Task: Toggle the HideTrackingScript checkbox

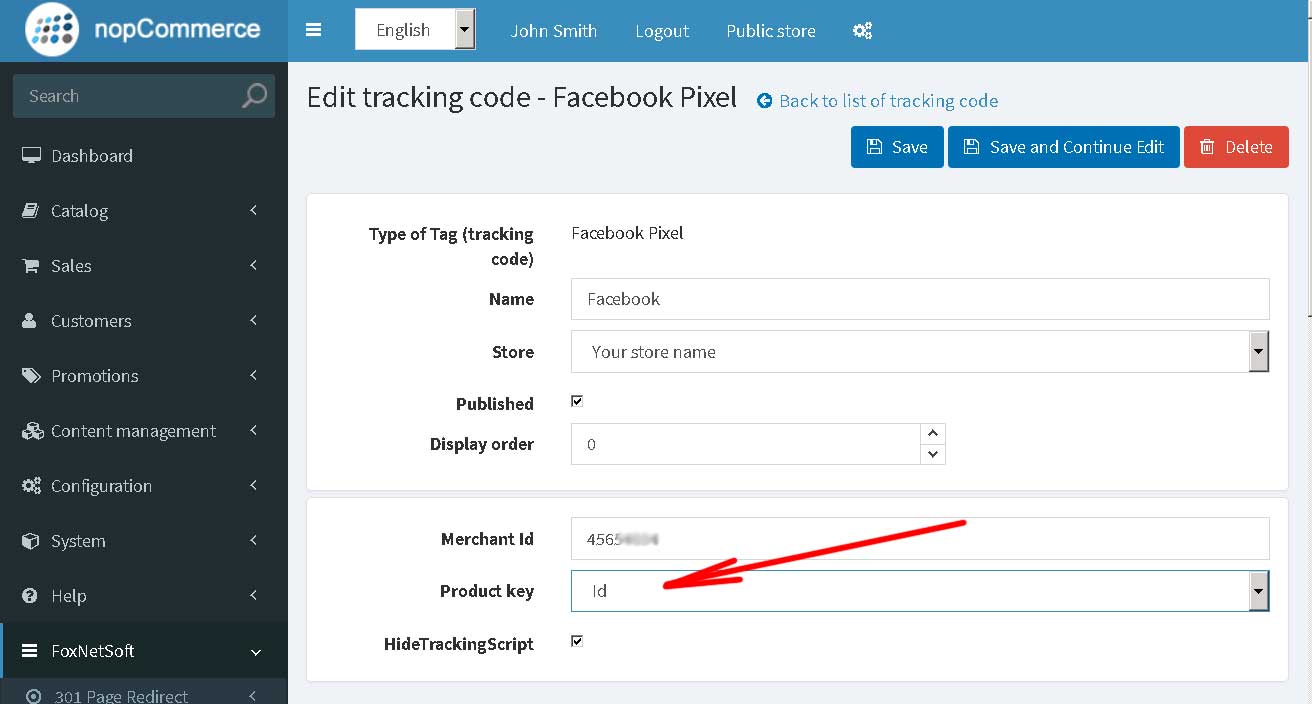Action: (577, 641)
